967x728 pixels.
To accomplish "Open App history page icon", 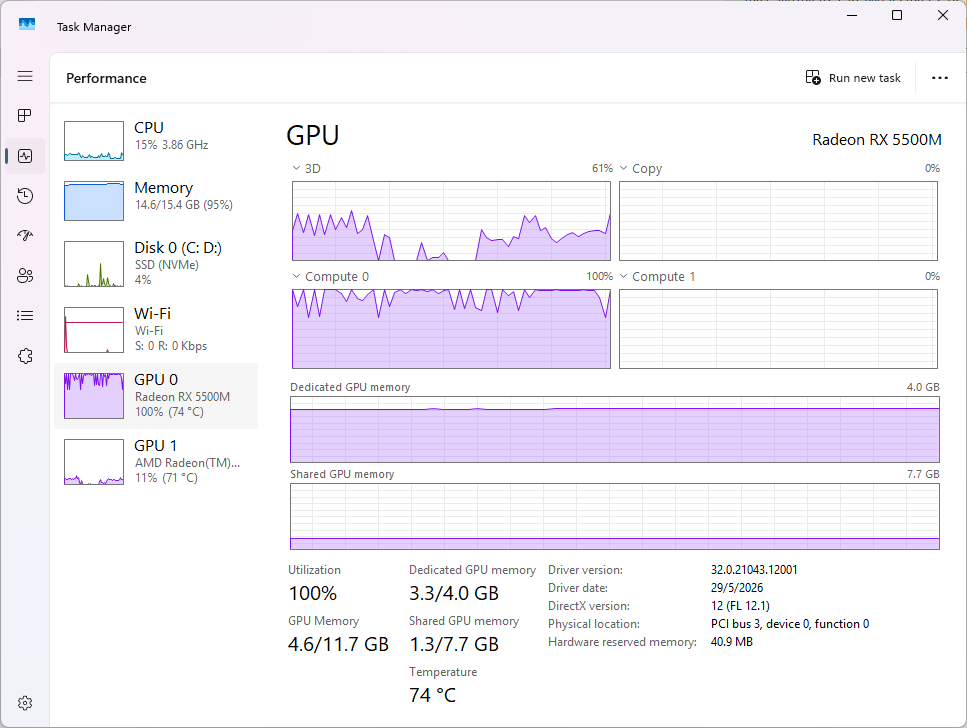I will pyautogui.click(x=25, y=196).
